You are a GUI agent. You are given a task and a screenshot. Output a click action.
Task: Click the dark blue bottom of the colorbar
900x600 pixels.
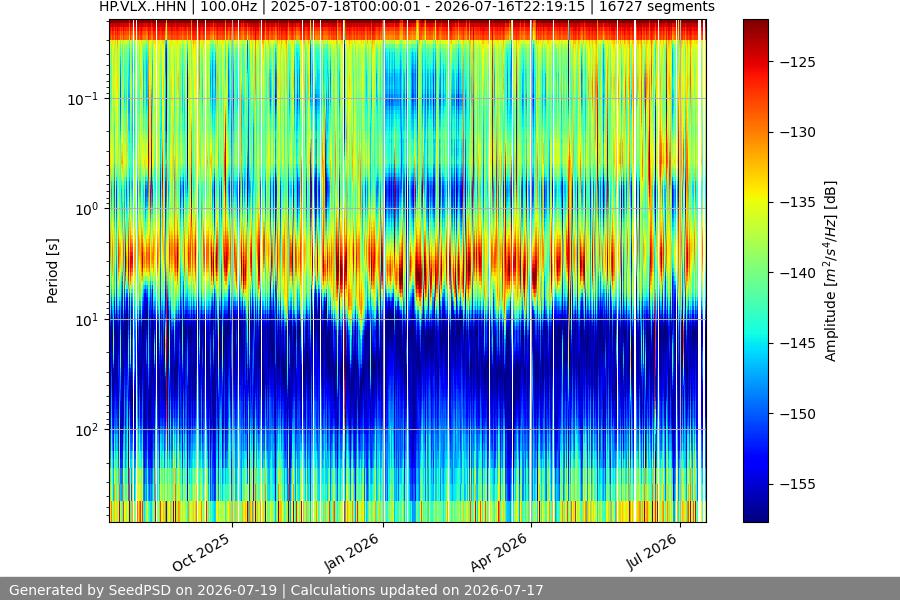(755, 514)
